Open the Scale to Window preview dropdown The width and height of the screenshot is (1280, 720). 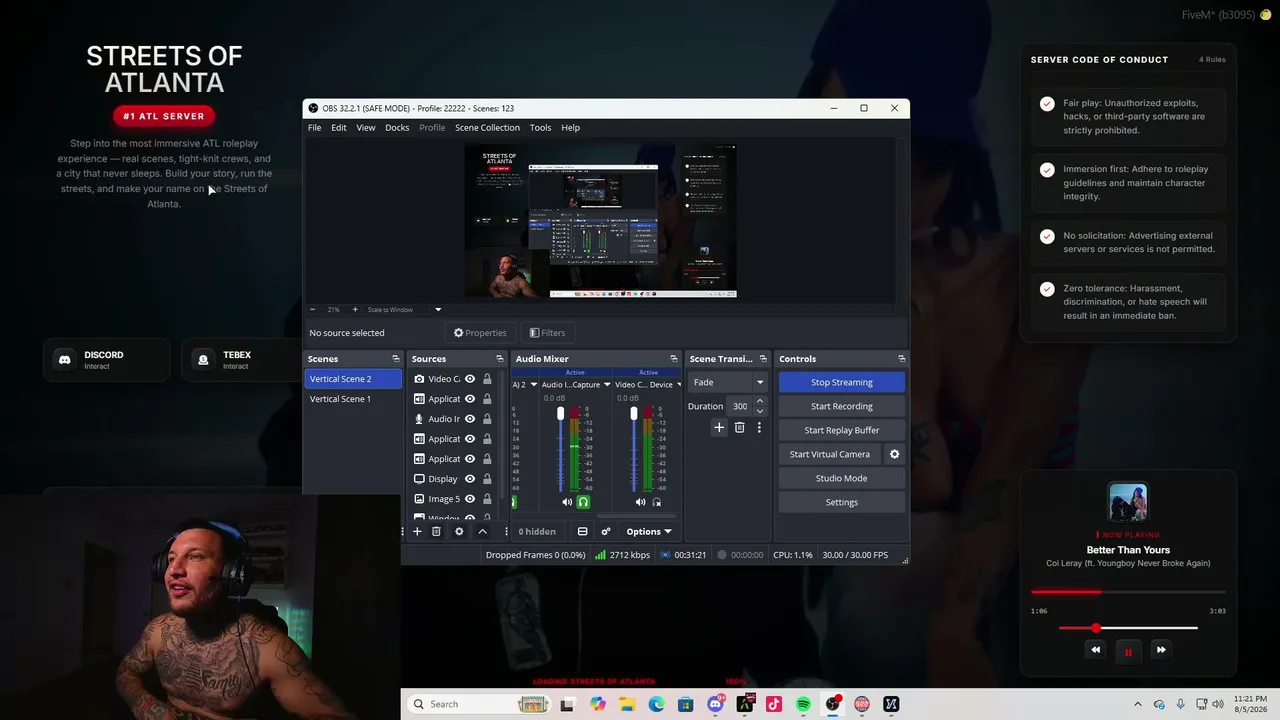(437, 309)
